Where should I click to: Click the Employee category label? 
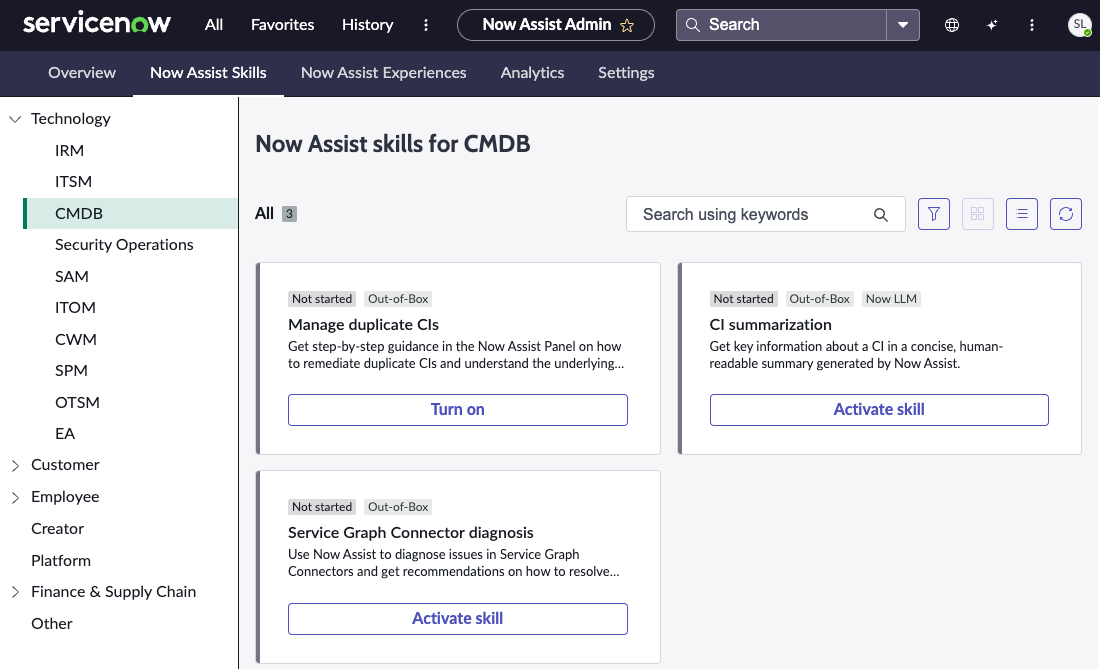click(65, 497)
